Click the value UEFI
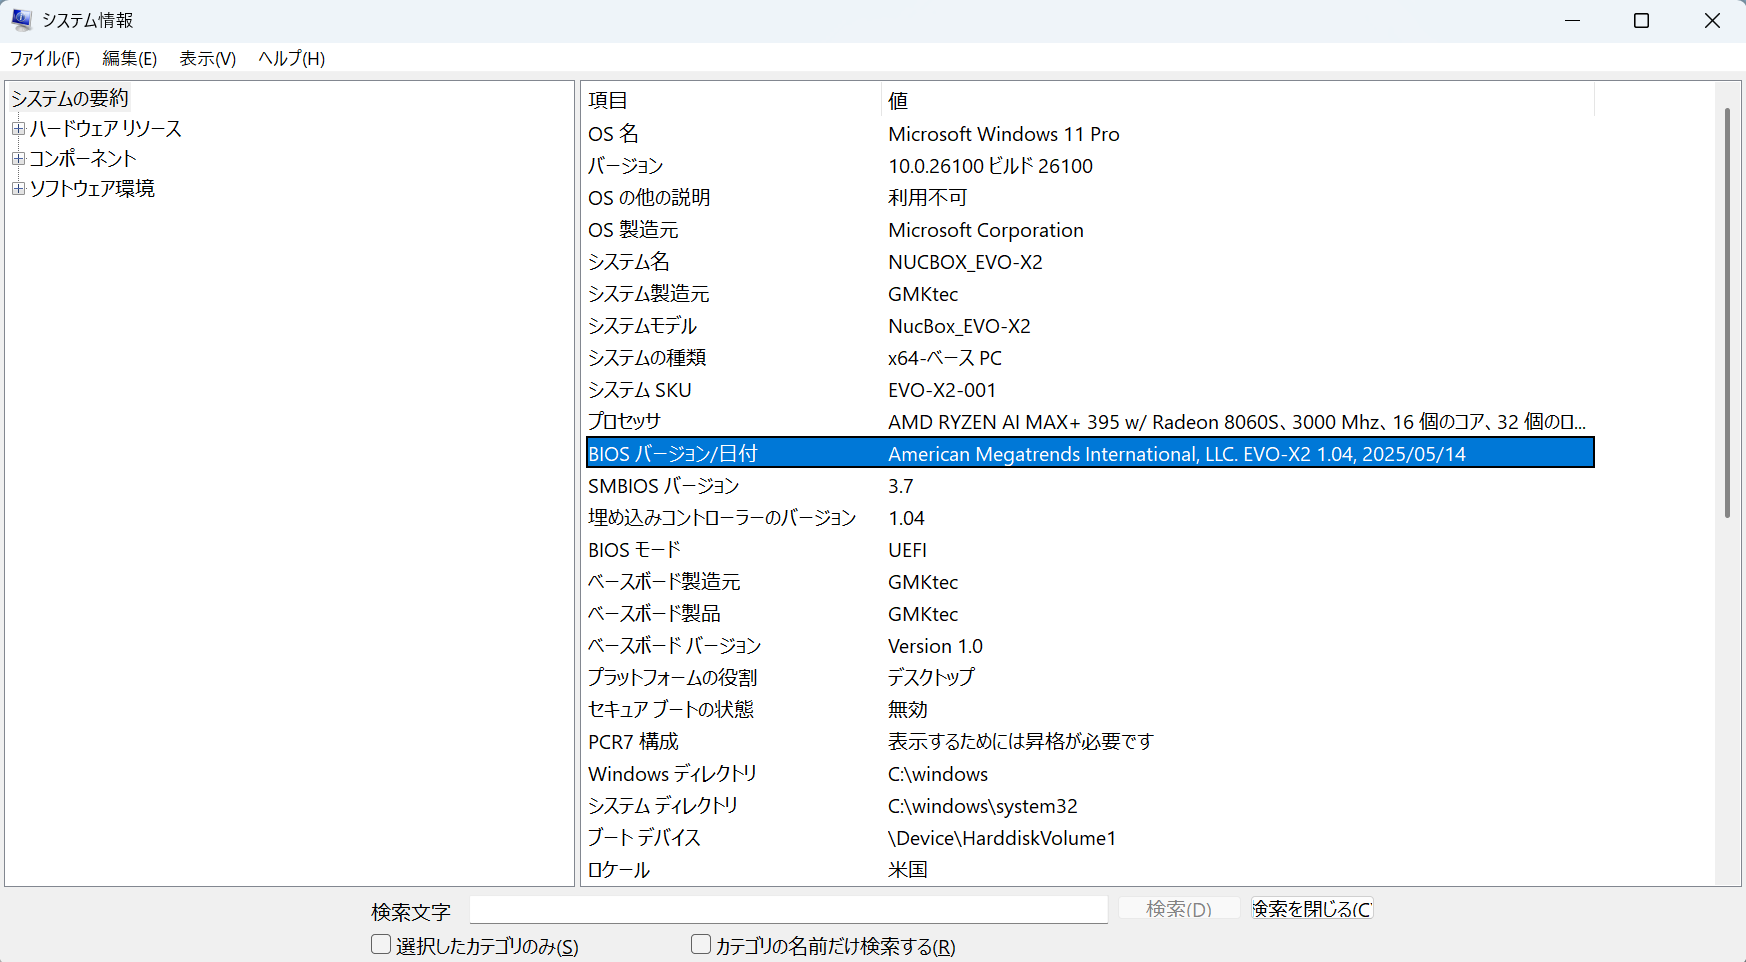The width and height of the screenshot is (1746, 962). click(907, 550)
